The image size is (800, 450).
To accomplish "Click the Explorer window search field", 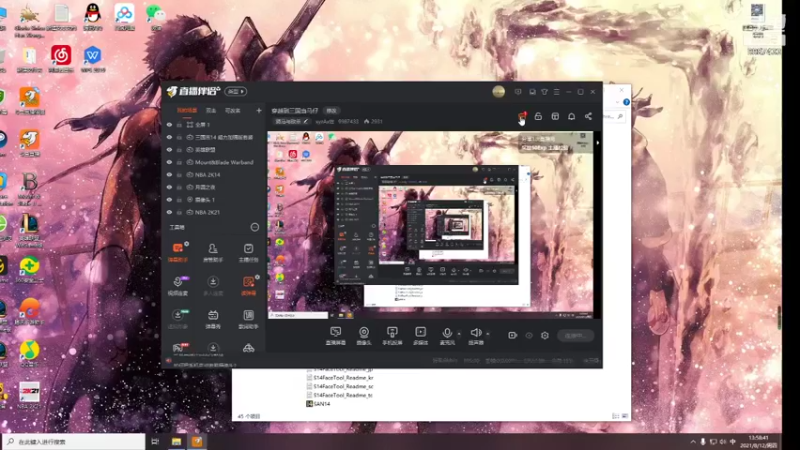I will (x=614, y=116).
